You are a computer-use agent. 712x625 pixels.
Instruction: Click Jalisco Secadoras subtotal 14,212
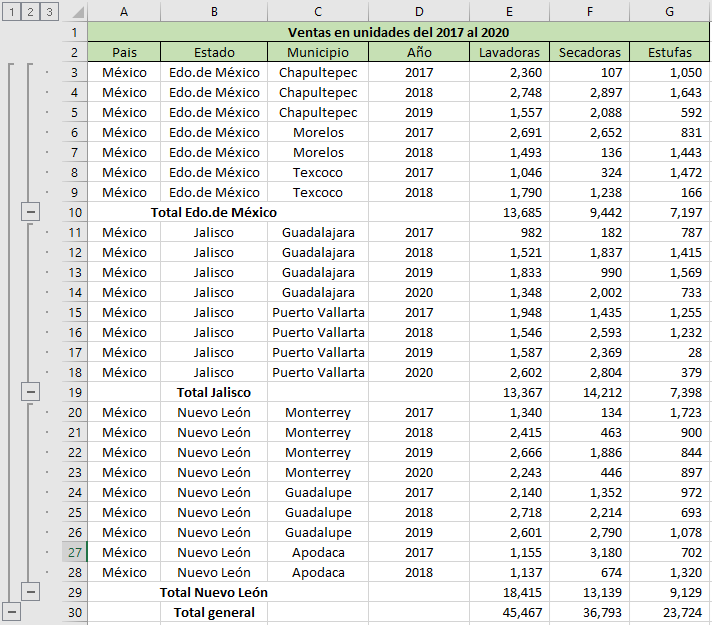589,392
